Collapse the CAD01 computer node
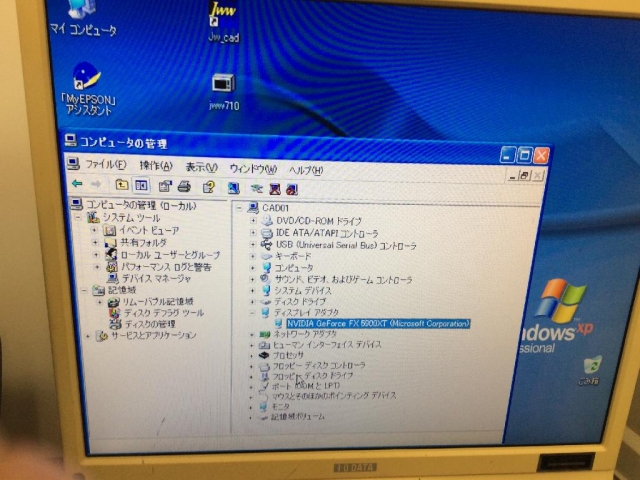The height and width of the screenshot is (480, 640). tap(239, 208)
